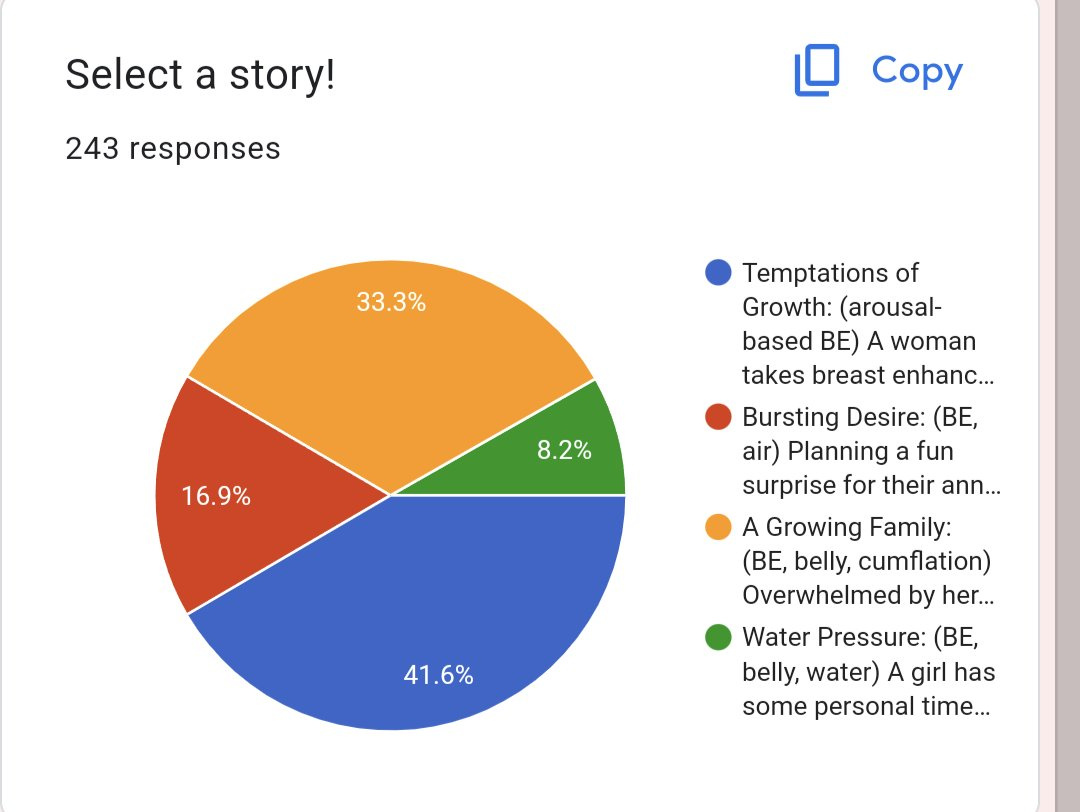Click the 8.2% percentage label
Image resolution: width=1080 pixels, height=812 pixels.
(x=564, y=450)
